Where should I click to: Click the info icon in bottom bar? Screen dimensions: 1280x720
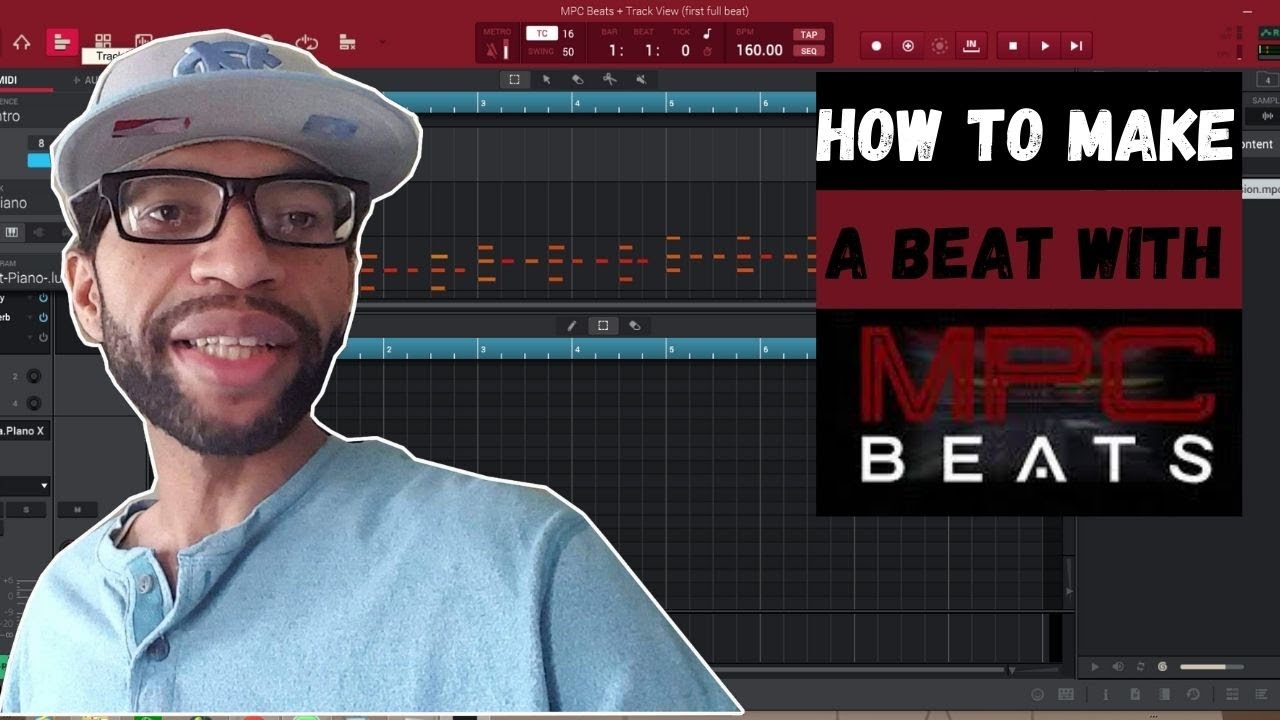pos(1105,694)
